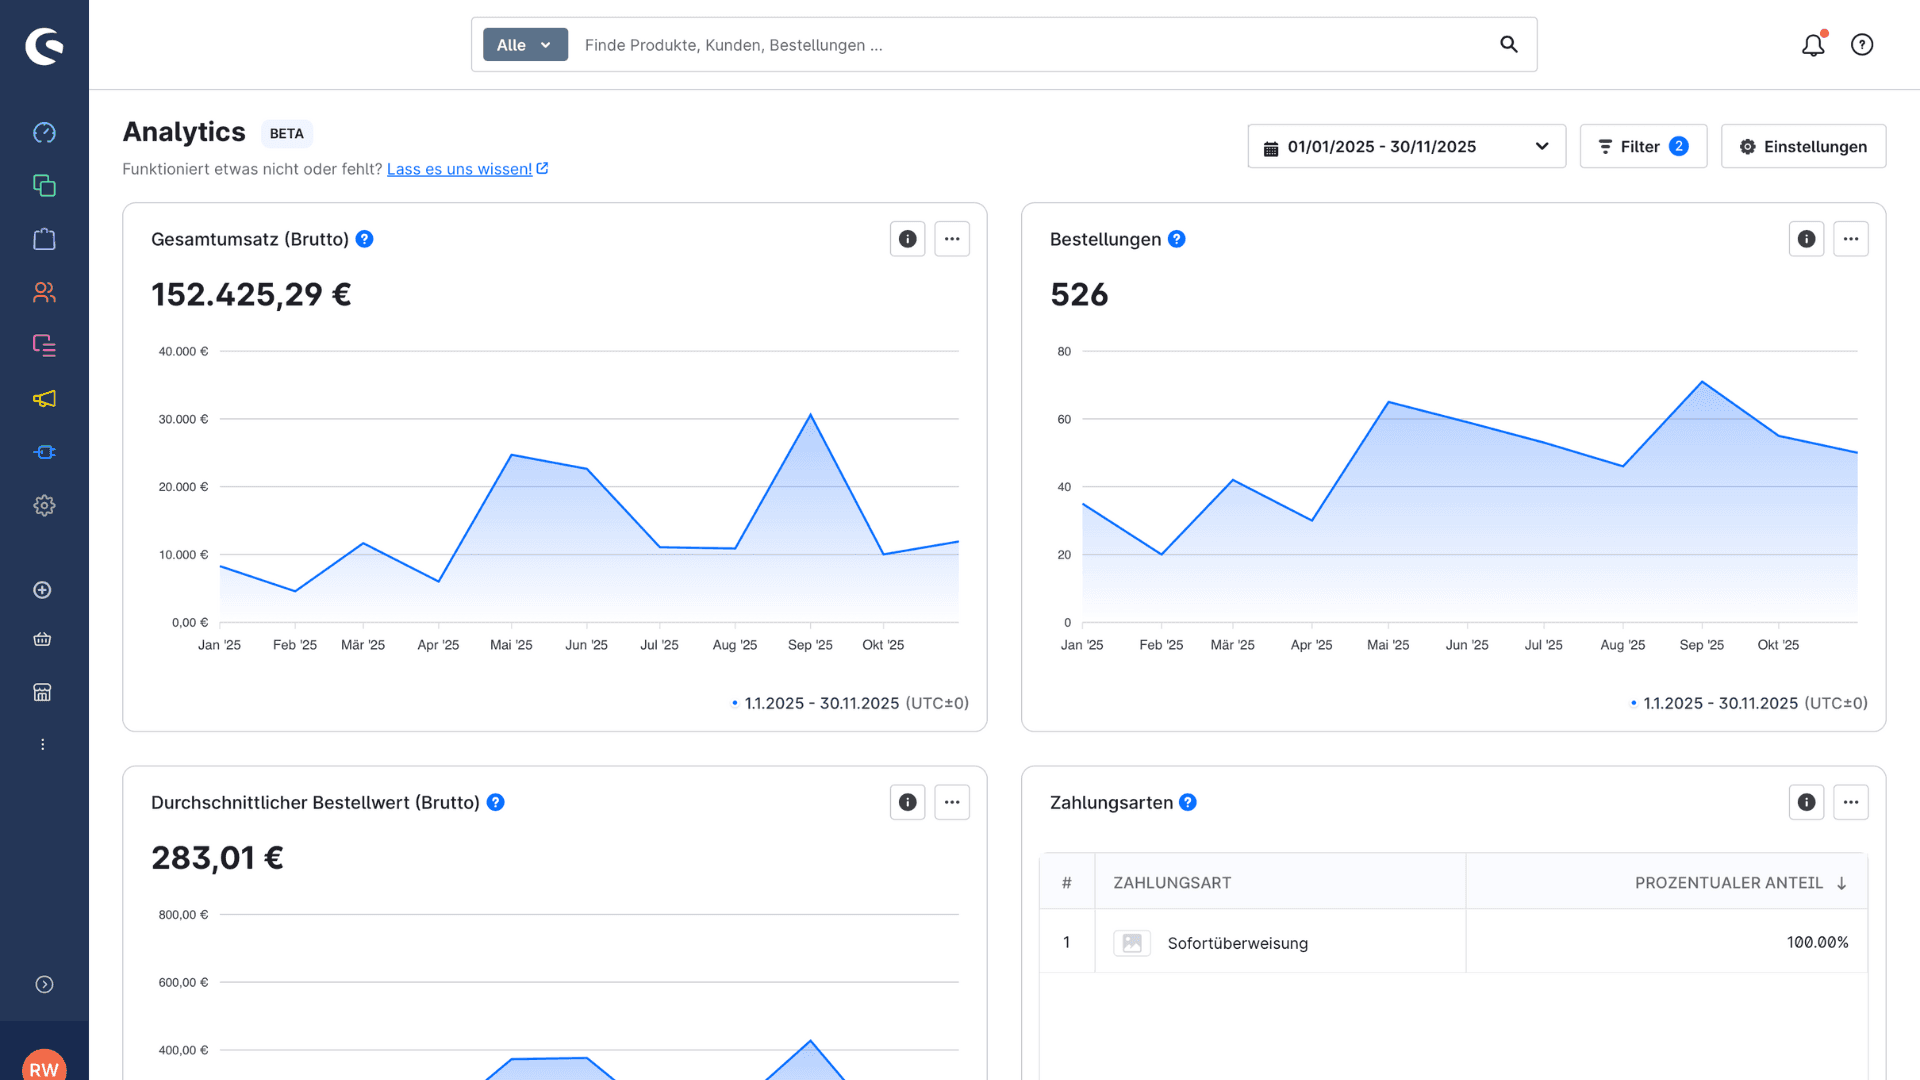1920x1080 pixels.
Task: Open the Einstellungen button
Action: click(1803, 147)
